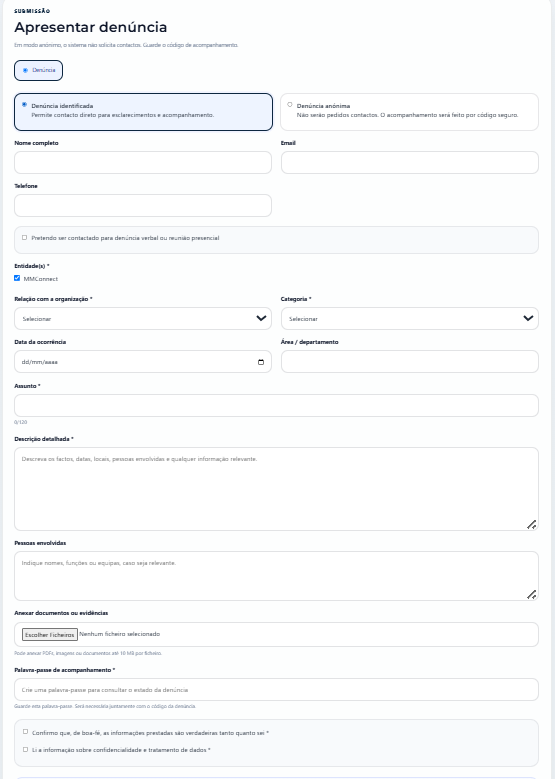Grab the resize handle of Descrição detalhada textarea
This screenshot has height=779, width=555.
coord(531,524)
